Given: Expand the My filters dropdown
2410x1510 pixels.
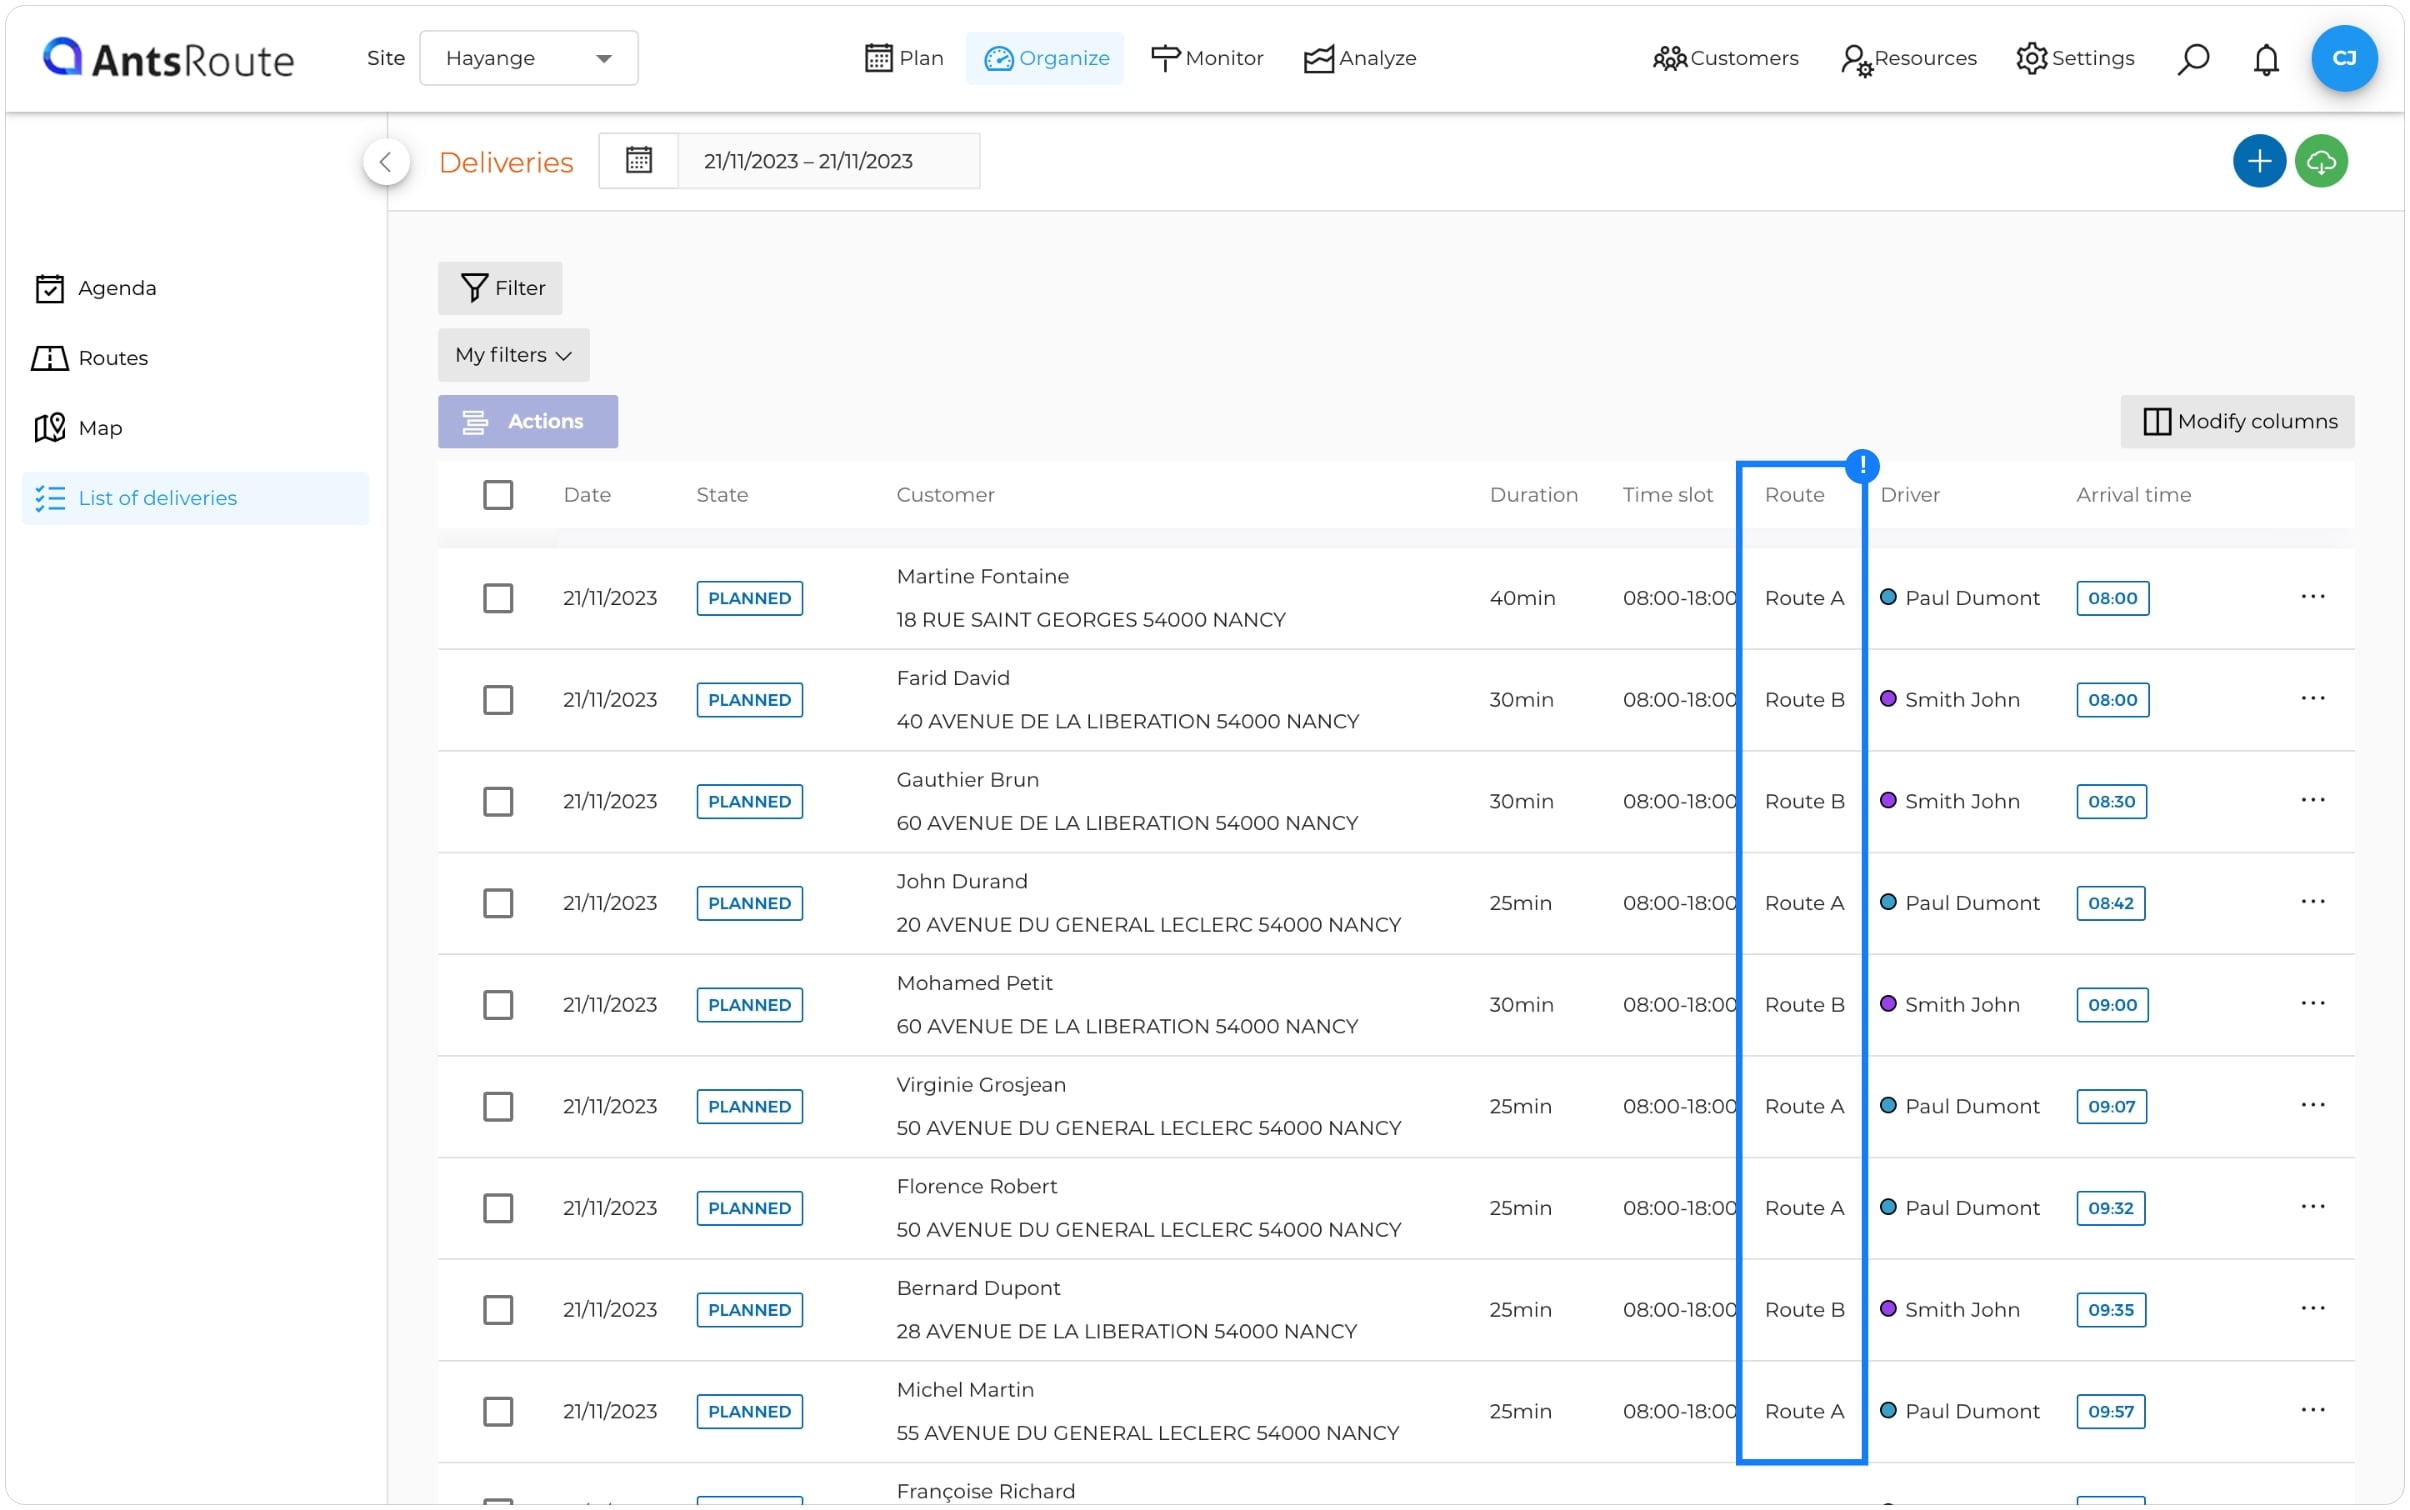Looking at the screenshot, I should click(513, 355).
